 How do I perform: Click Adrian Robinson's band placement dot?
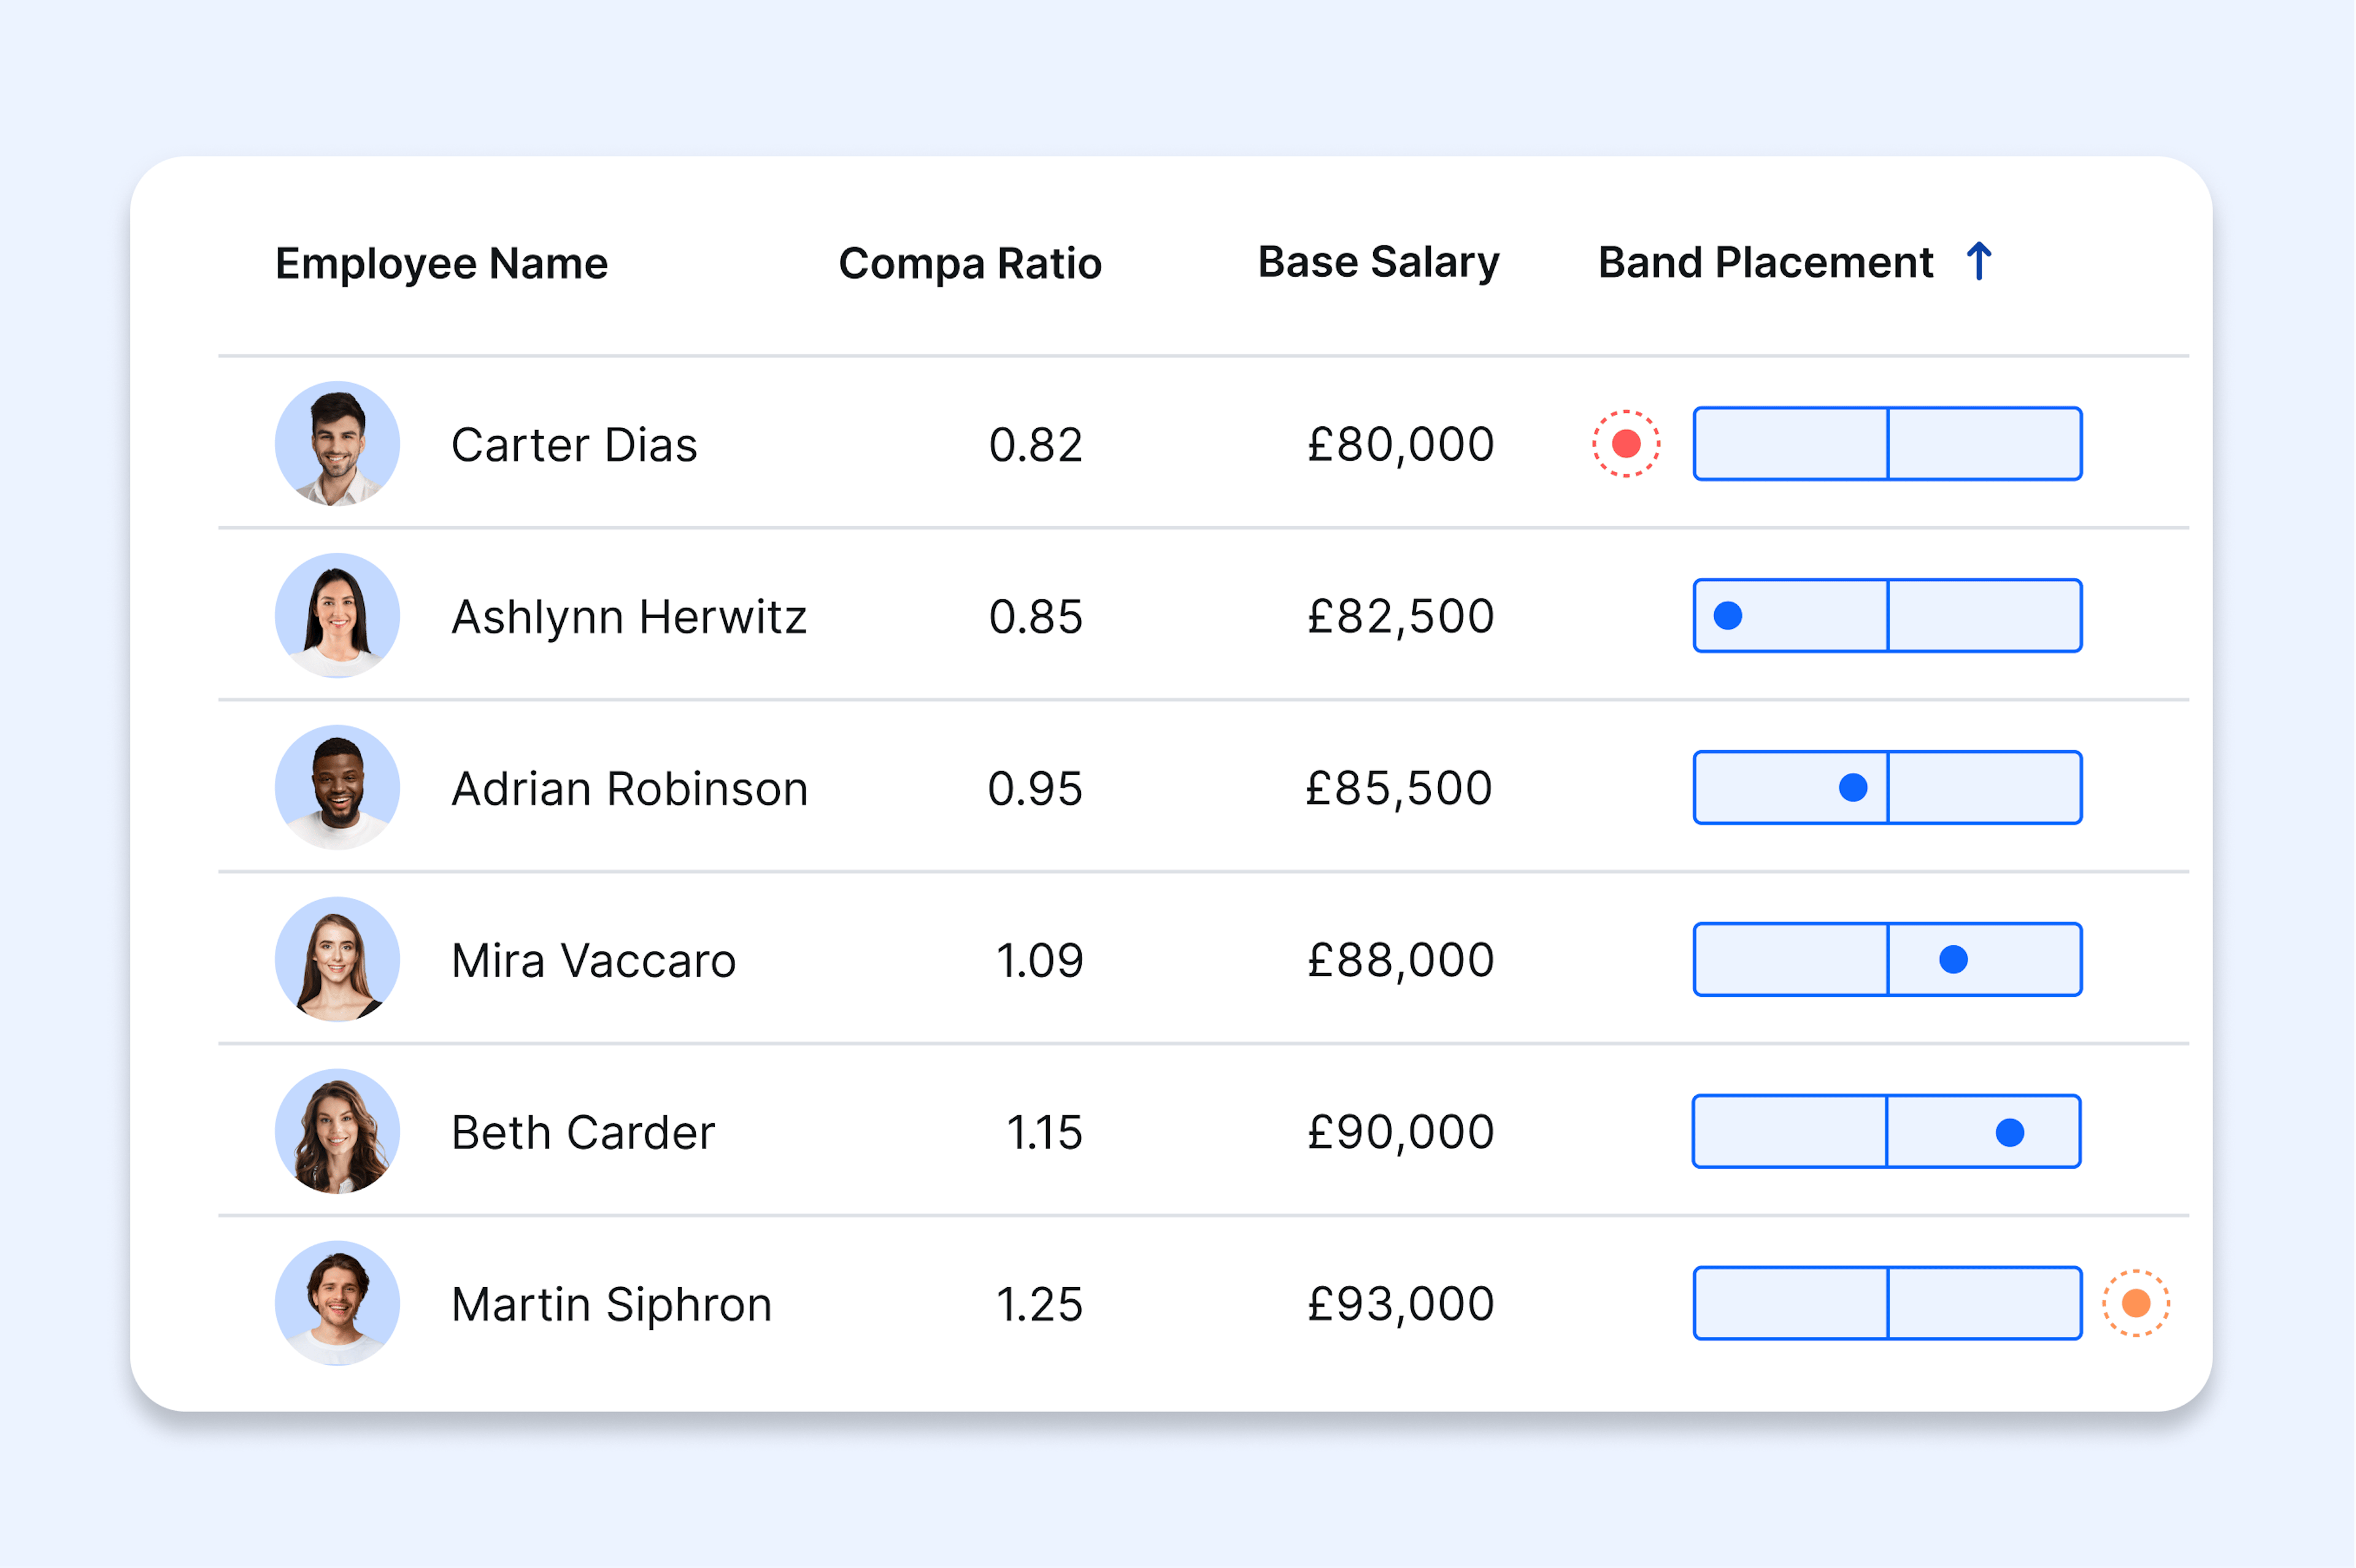point(1851,787)
